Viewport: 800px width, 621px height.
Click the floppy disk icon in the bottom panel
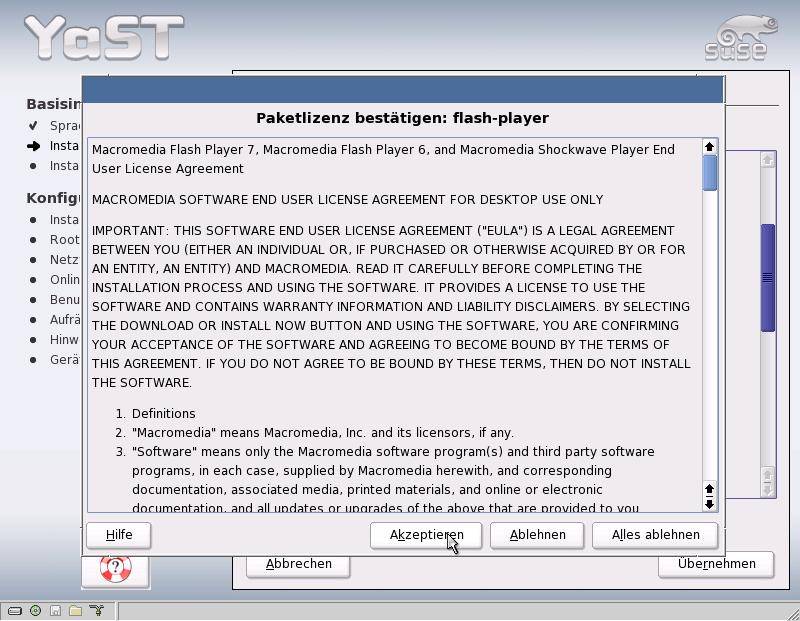coord(56,610)
